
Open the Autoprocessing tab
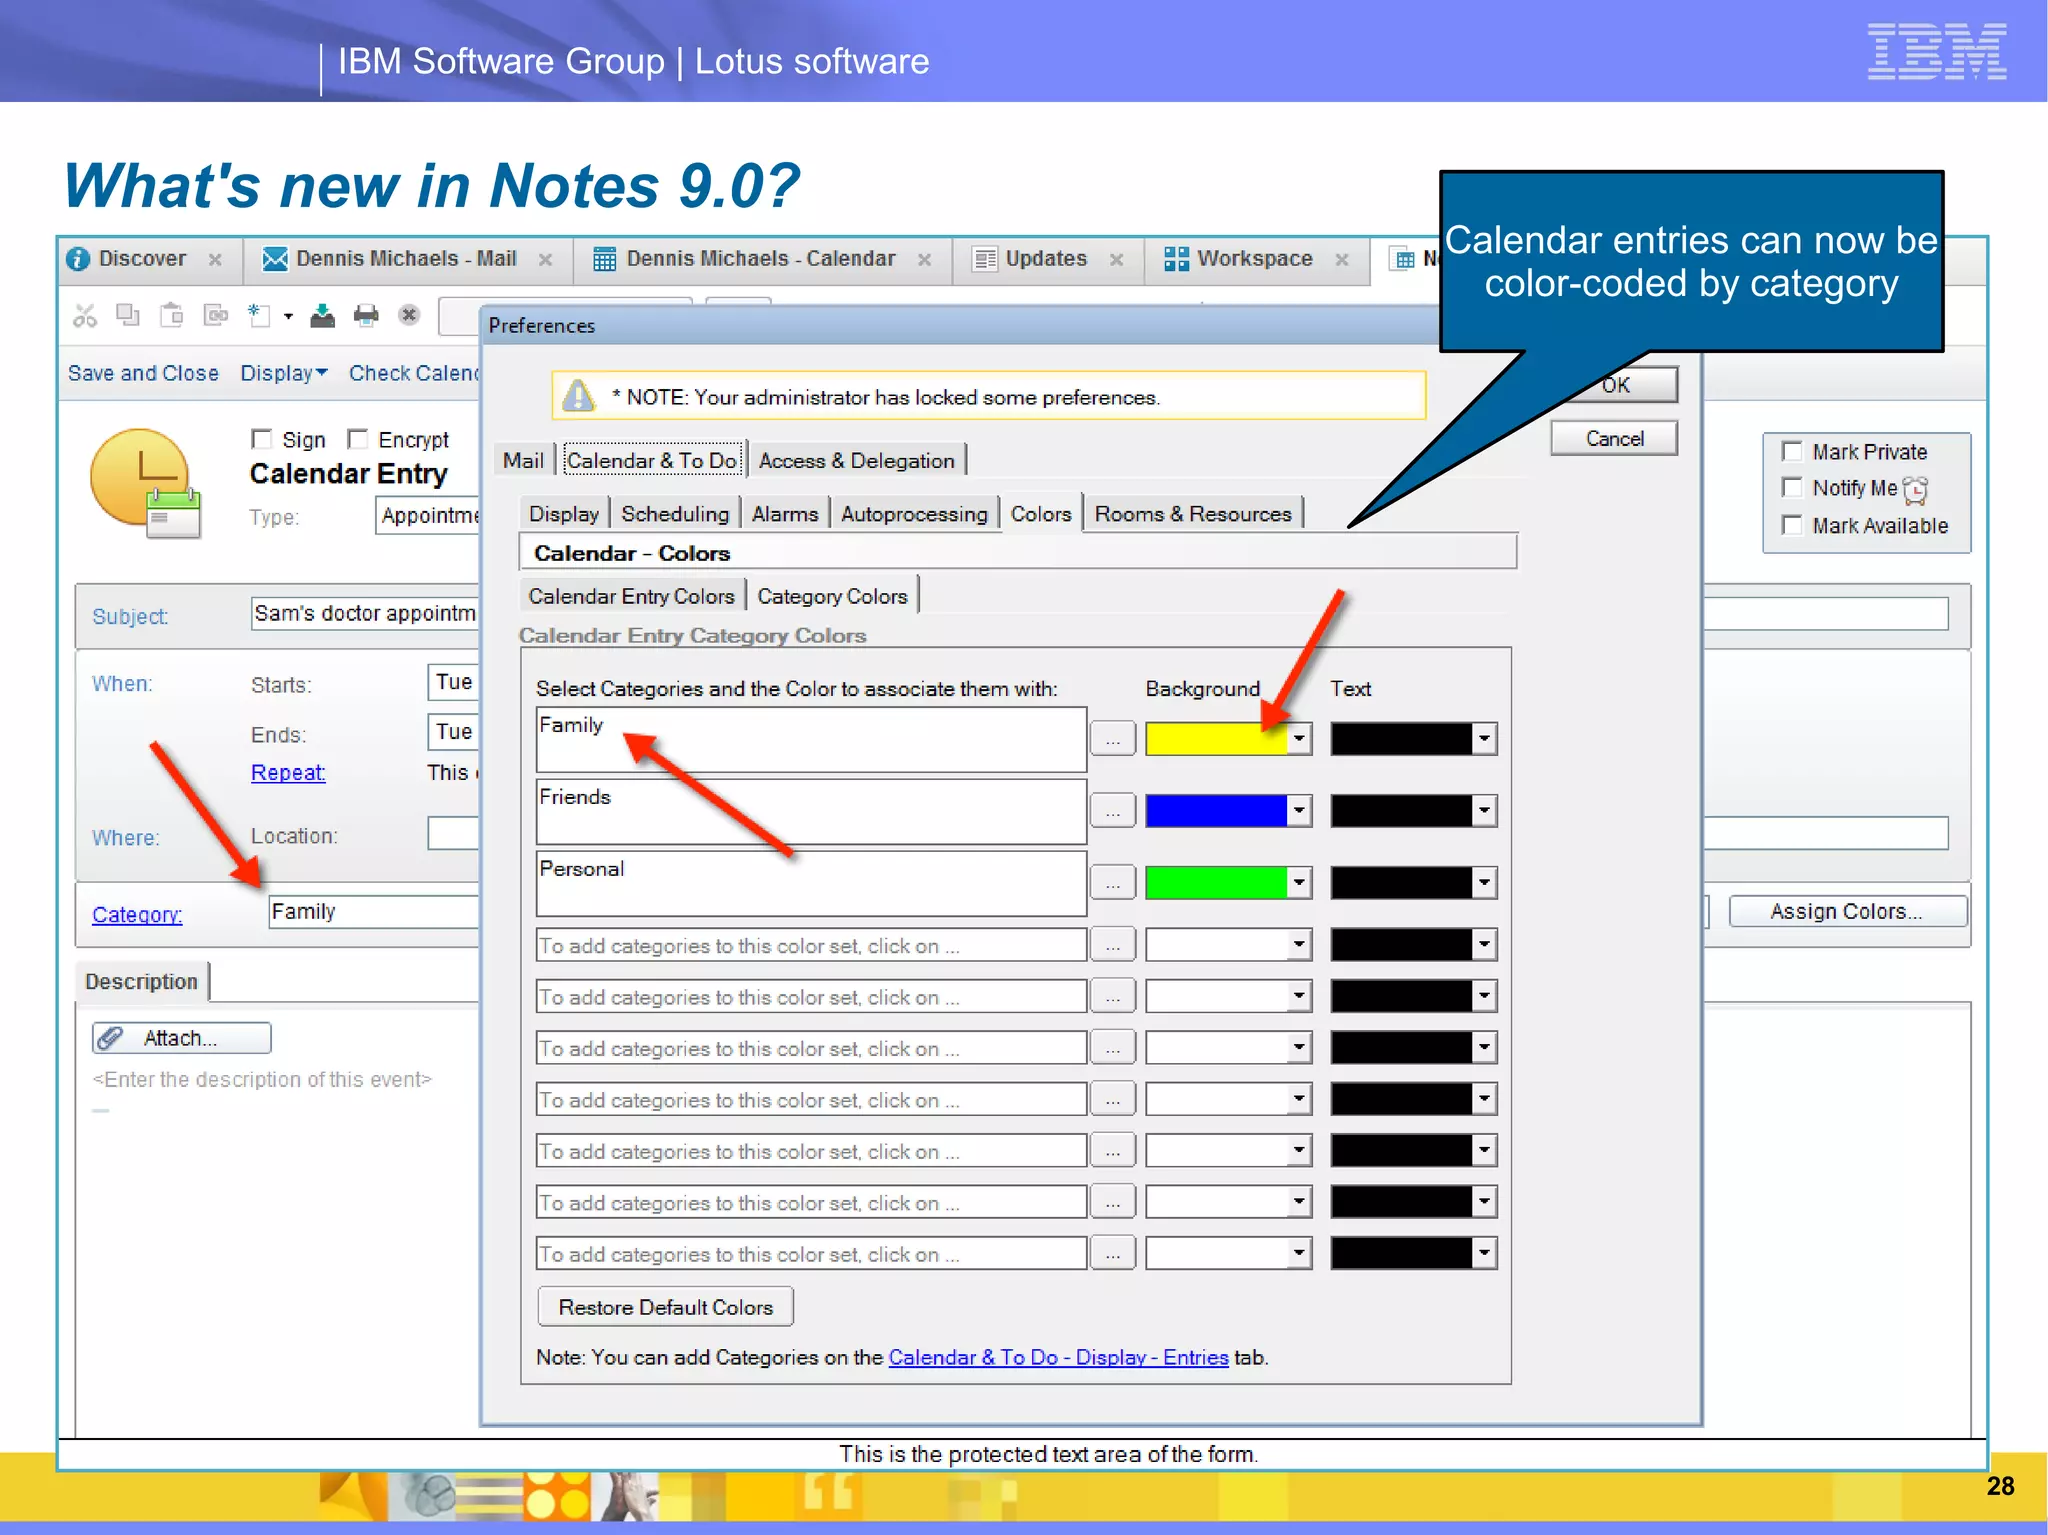click(x=914, y=514)
